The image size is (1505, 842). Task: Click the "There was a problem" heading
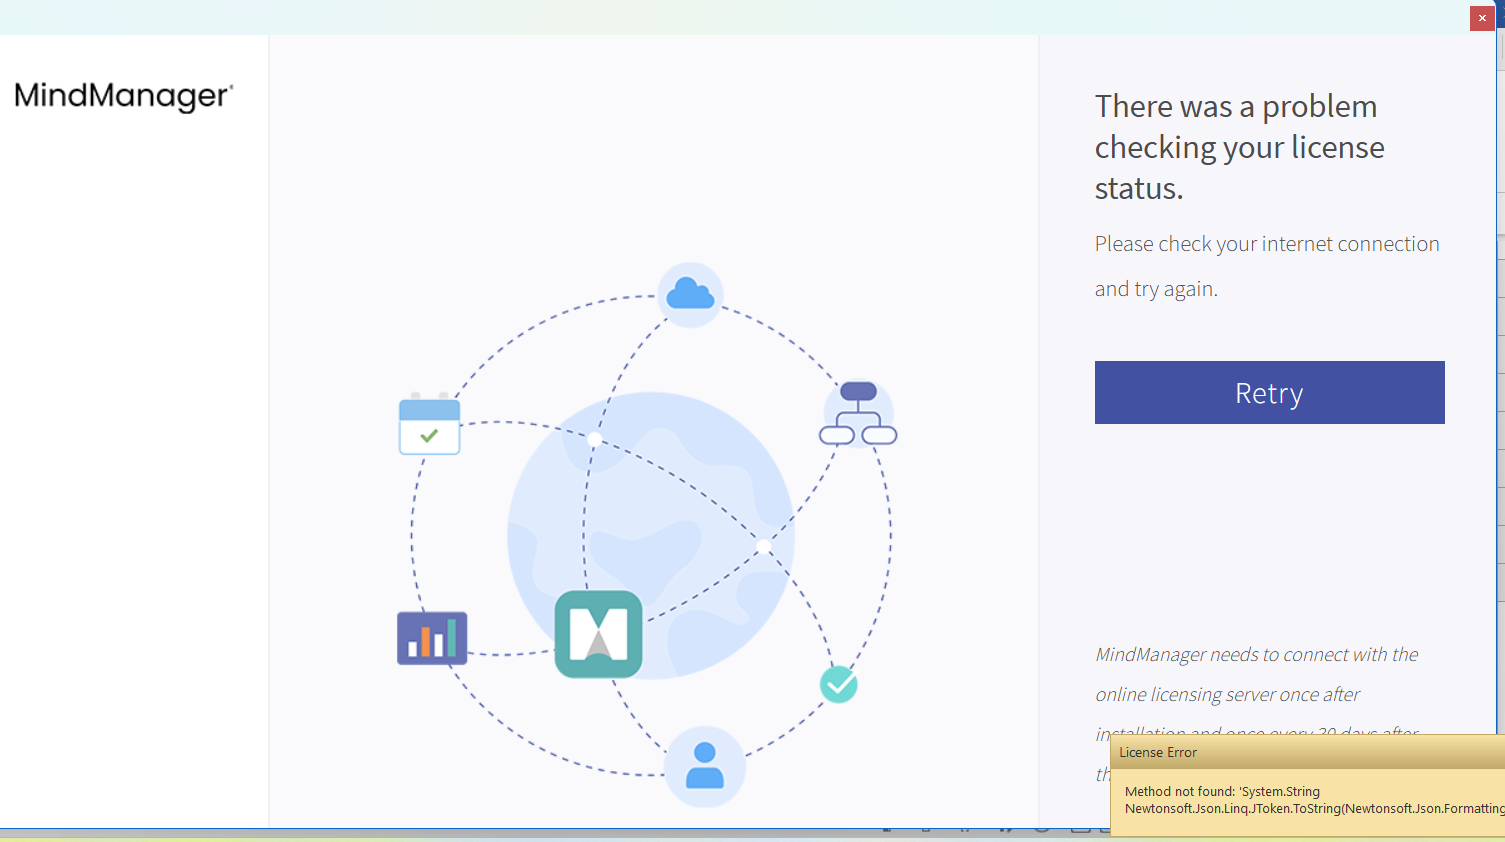1240,147
